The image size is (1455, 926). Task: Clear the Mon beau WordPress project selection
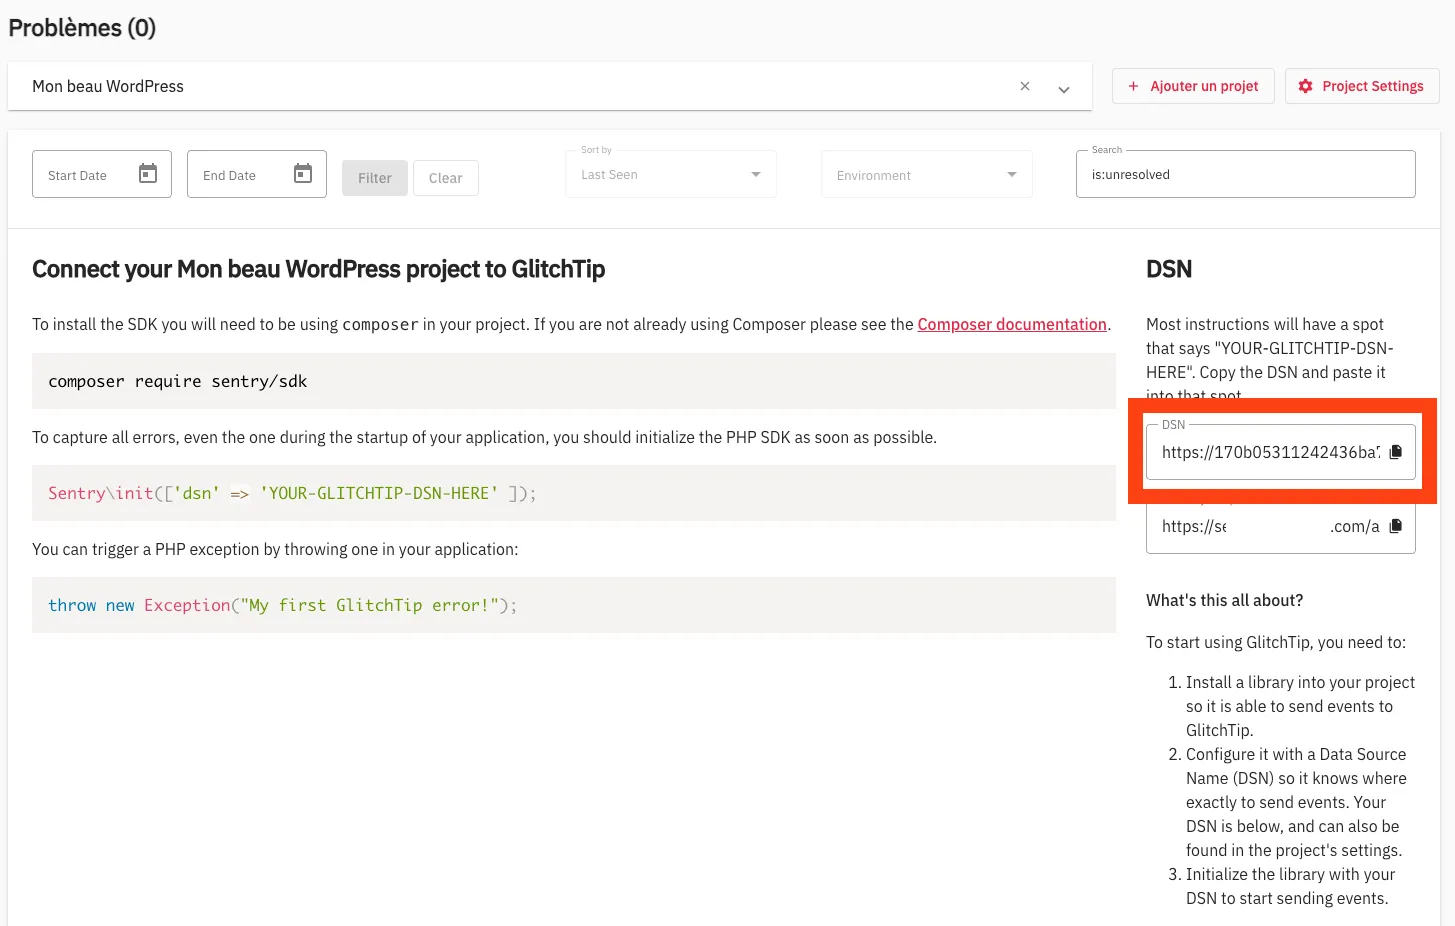[x=1025, y=86]
